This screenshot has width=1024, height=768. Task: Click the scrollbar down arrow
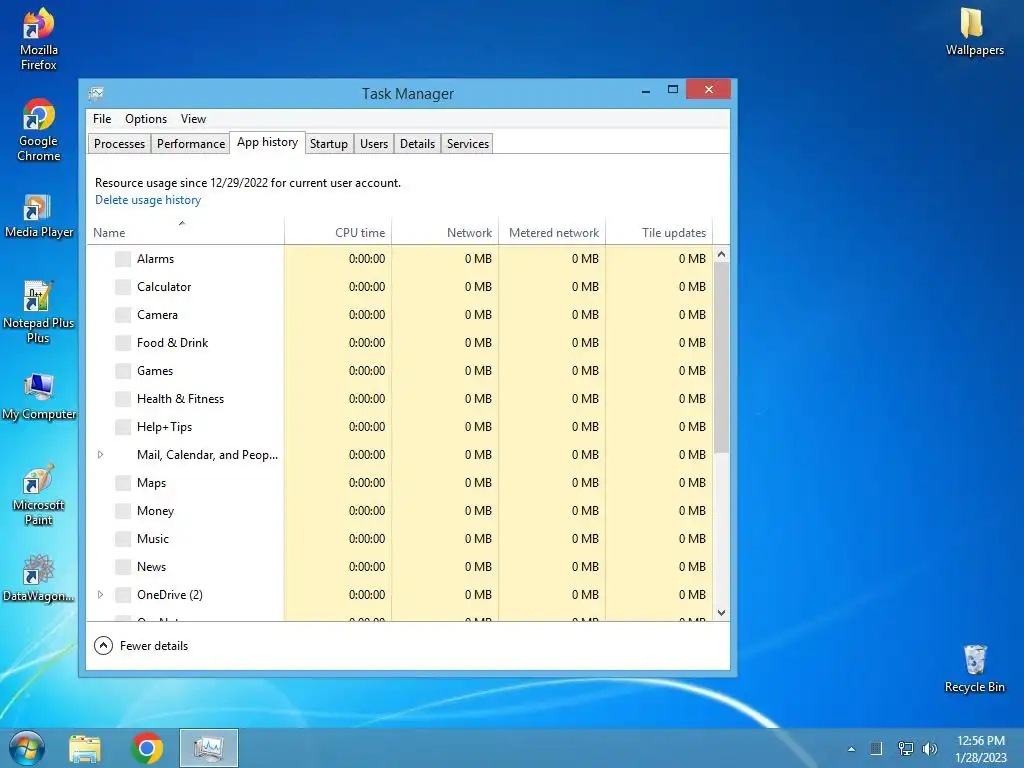(x=722, y=613)
